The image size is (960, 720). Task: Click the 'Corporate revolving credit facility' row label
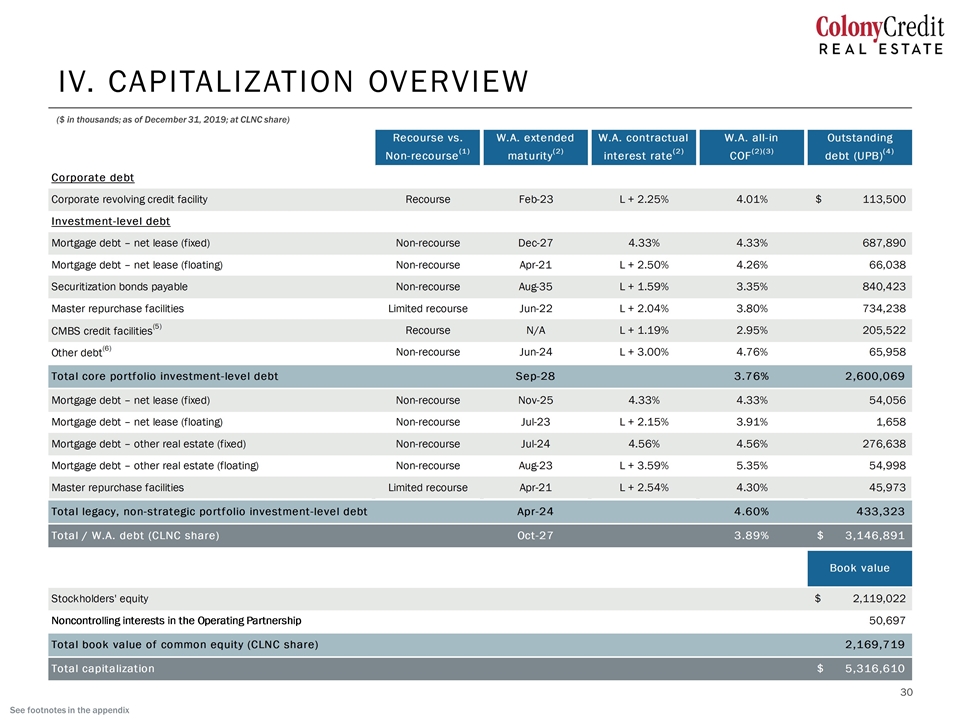(x=129, y=200)
